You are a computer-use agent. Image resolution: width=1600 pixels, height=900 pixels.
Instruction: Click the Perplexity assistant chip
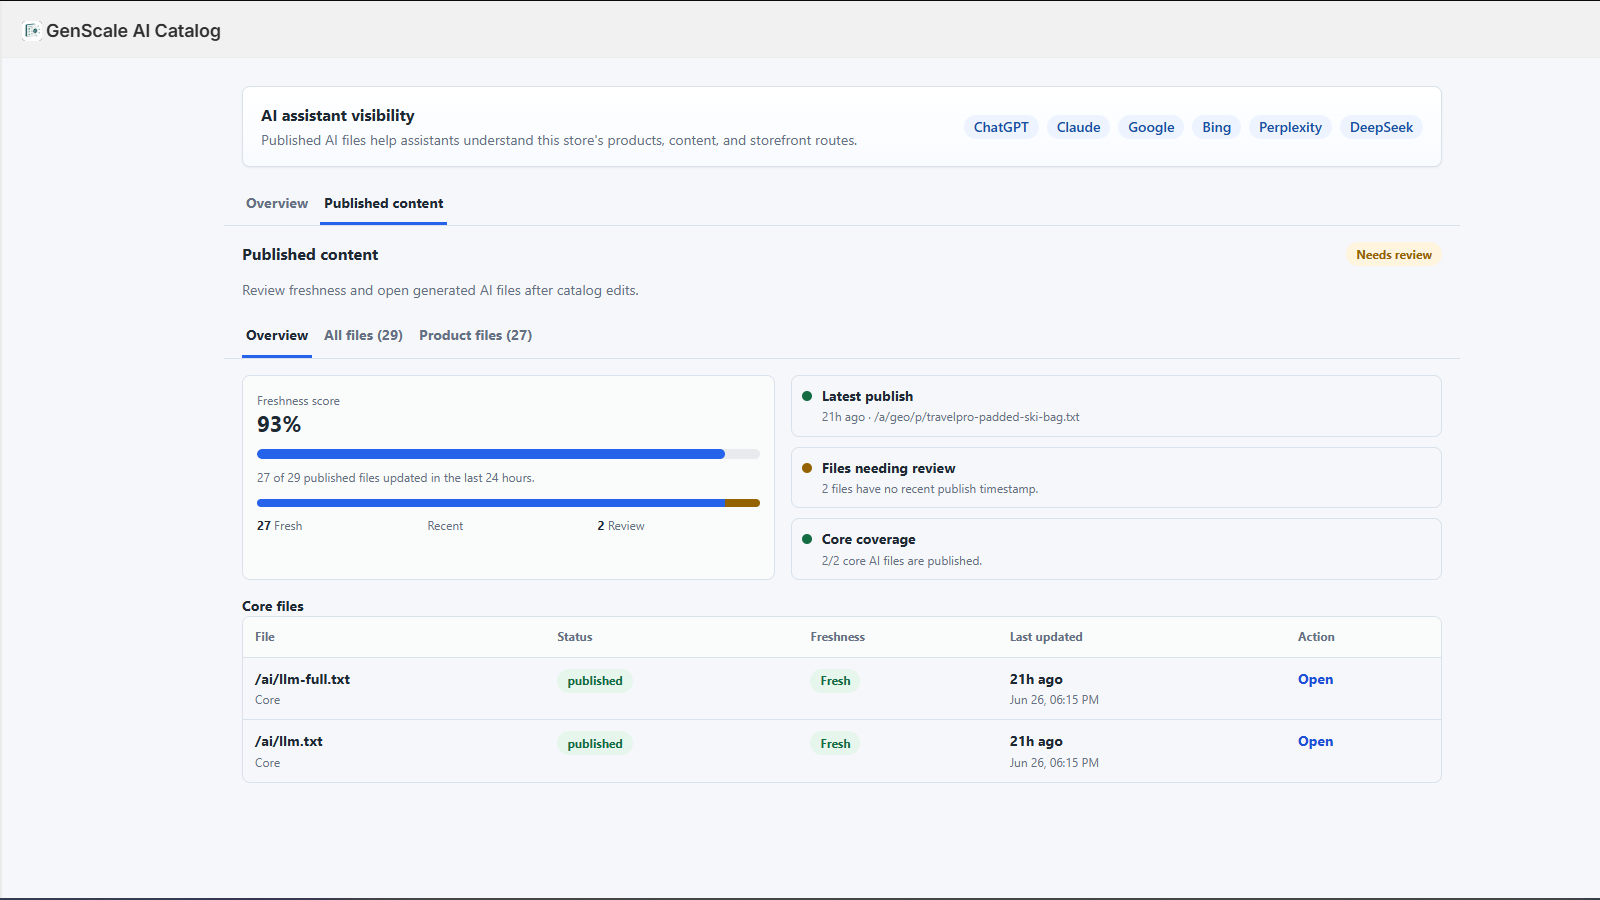[x=1290, y=127]
